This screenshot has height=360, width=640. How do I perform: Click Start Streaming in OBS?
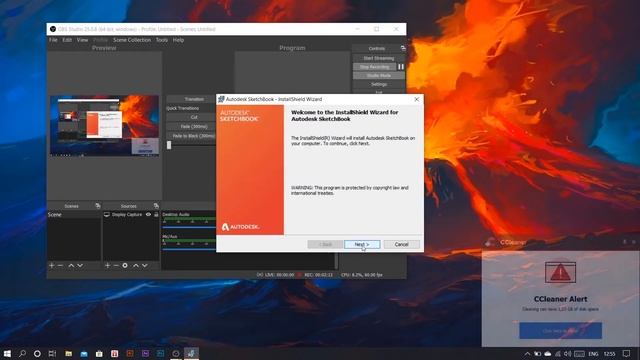click(x=378, y=58)
